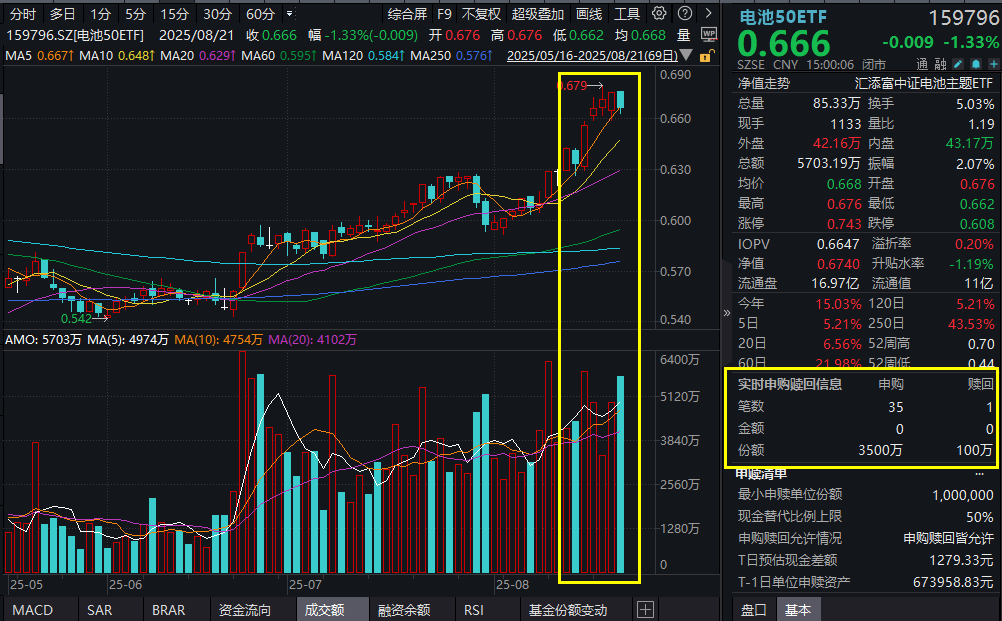This screenshot has height=621, width=1002.
Task: Set a price alert via the bell icon
Action: (976, 62)
